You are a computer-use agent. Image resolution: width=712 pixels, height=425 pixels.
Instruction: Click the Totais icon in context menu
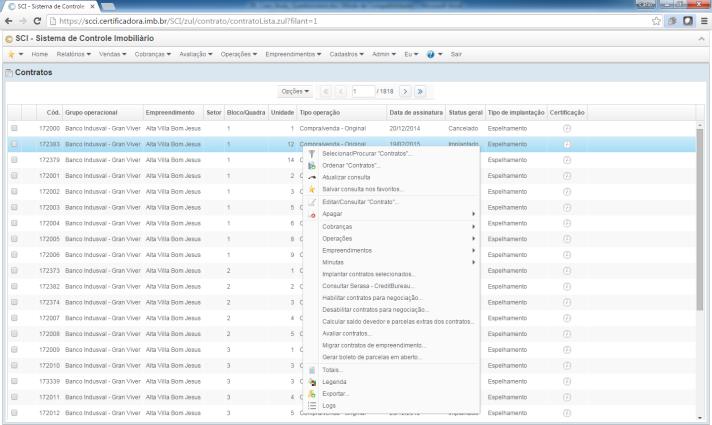click(312, 370)
